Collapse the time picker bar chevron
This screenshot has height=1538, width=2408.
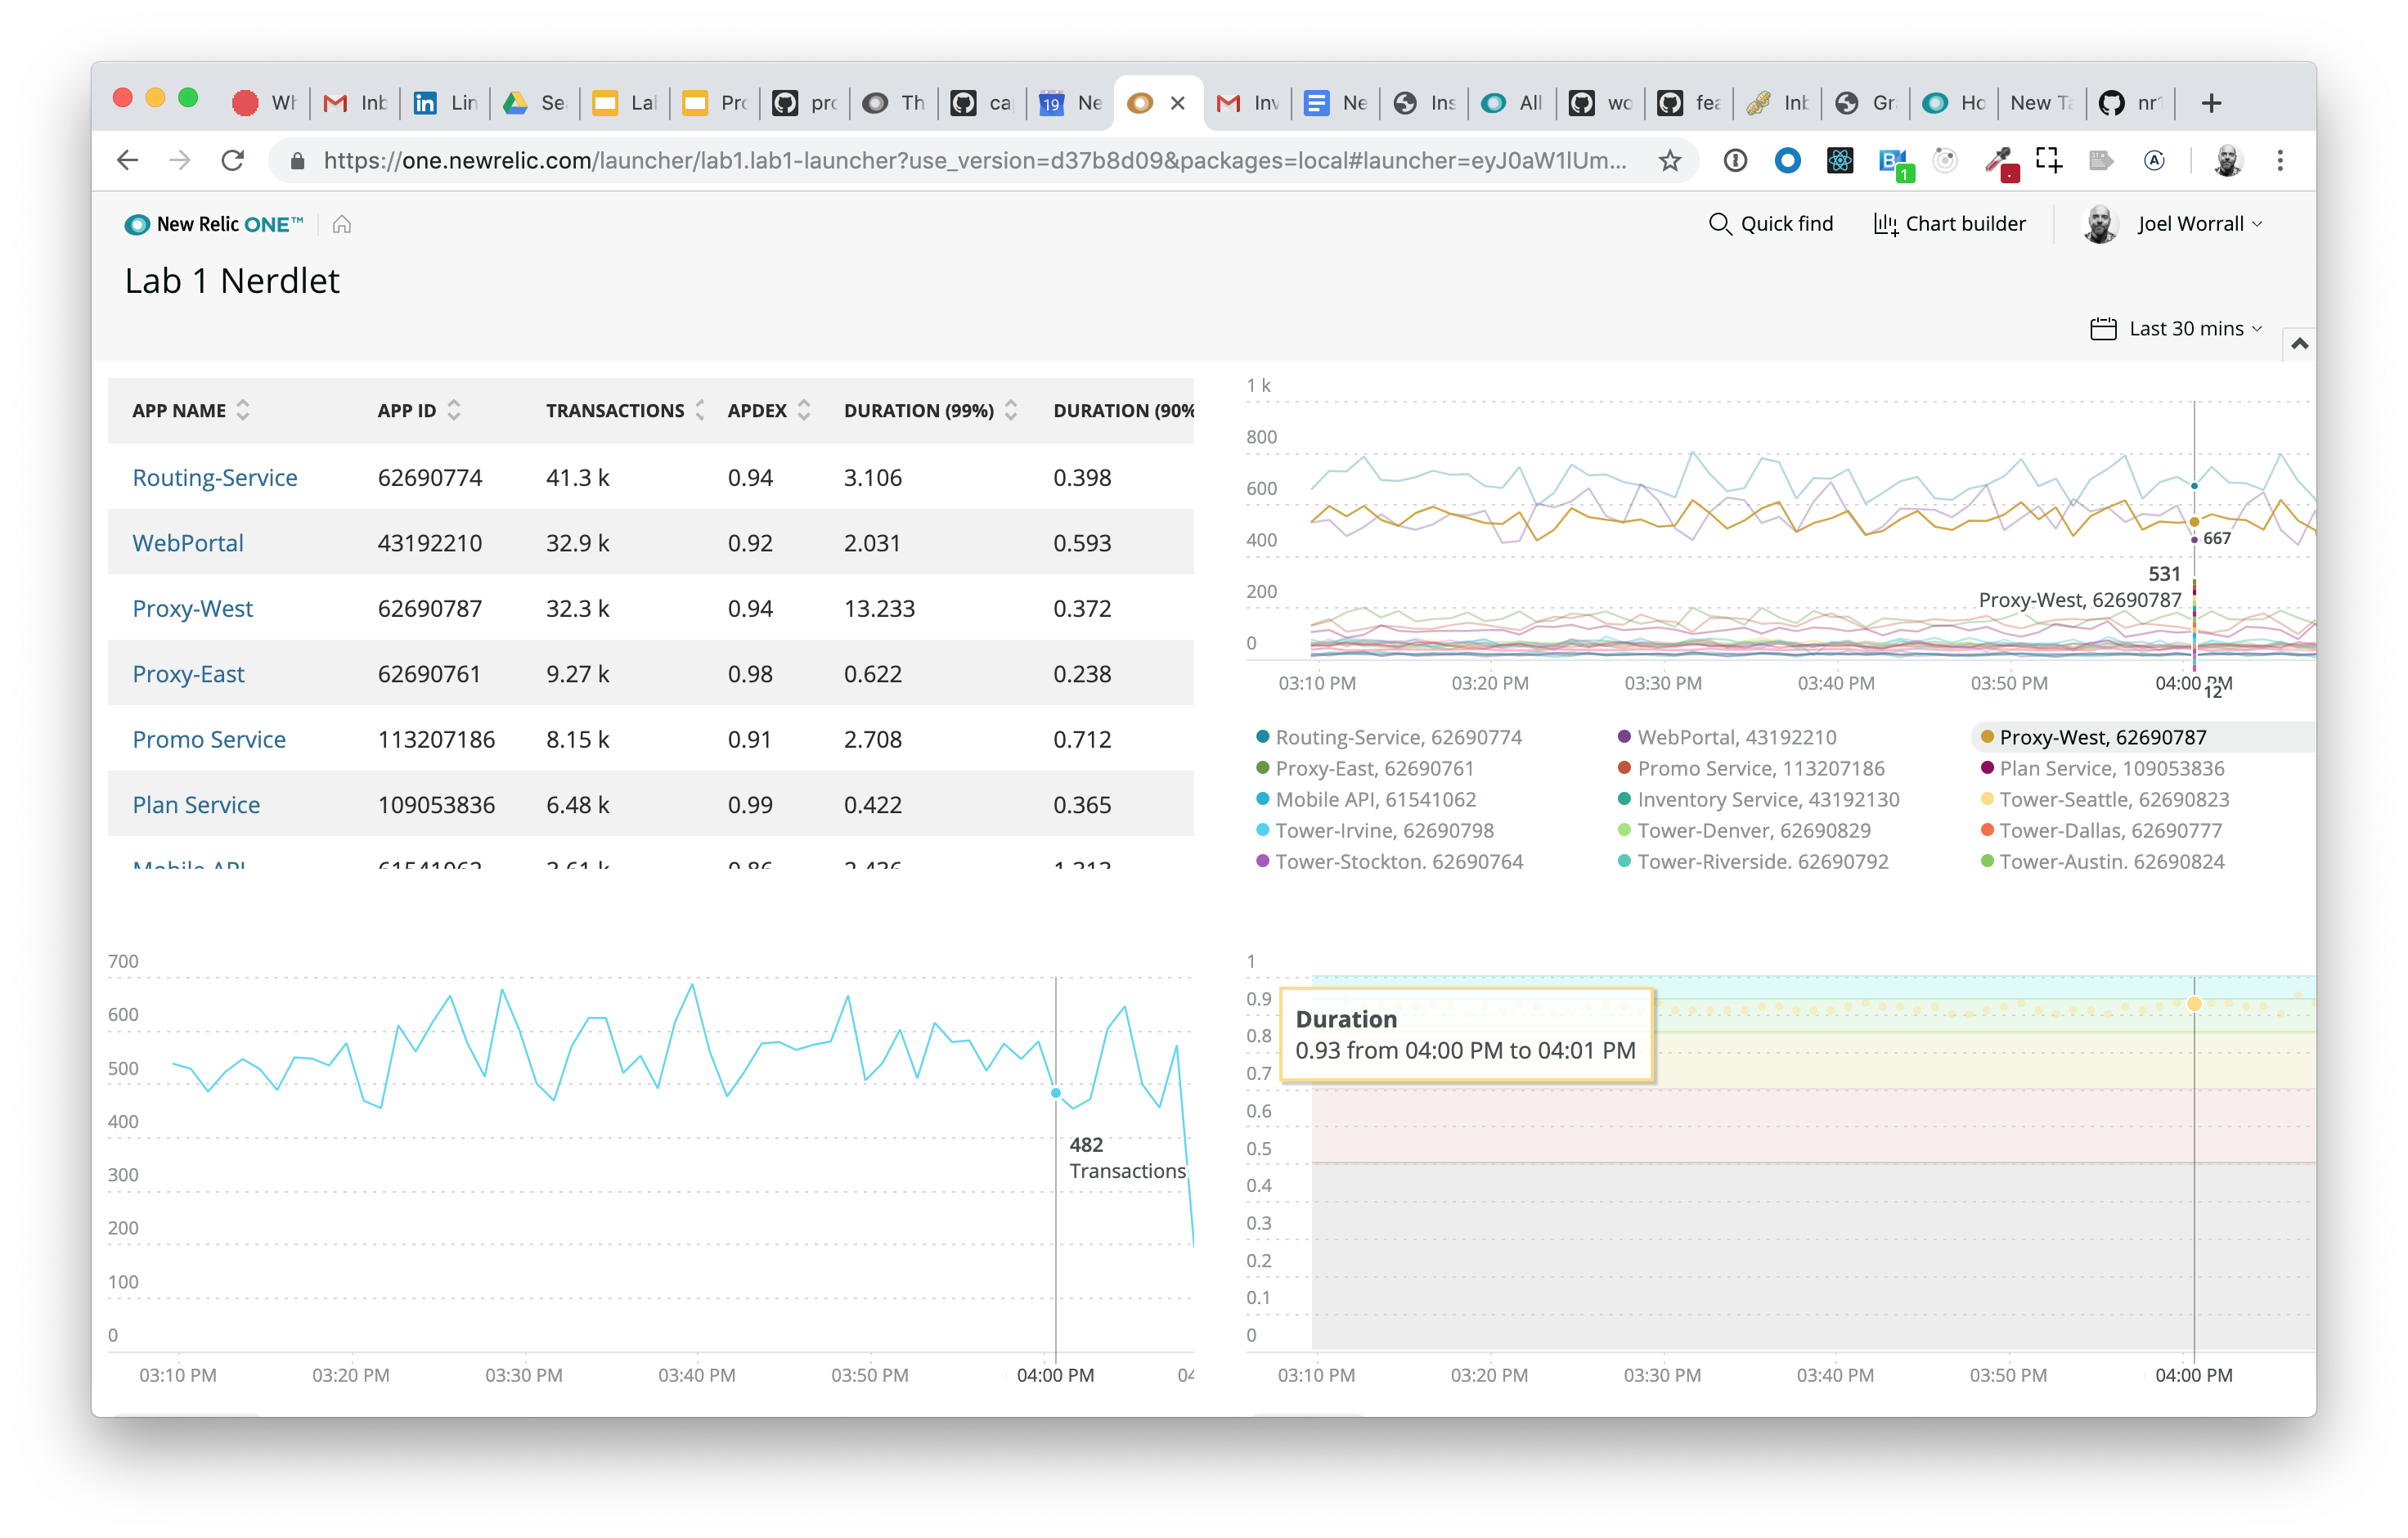pos(2299,344)
